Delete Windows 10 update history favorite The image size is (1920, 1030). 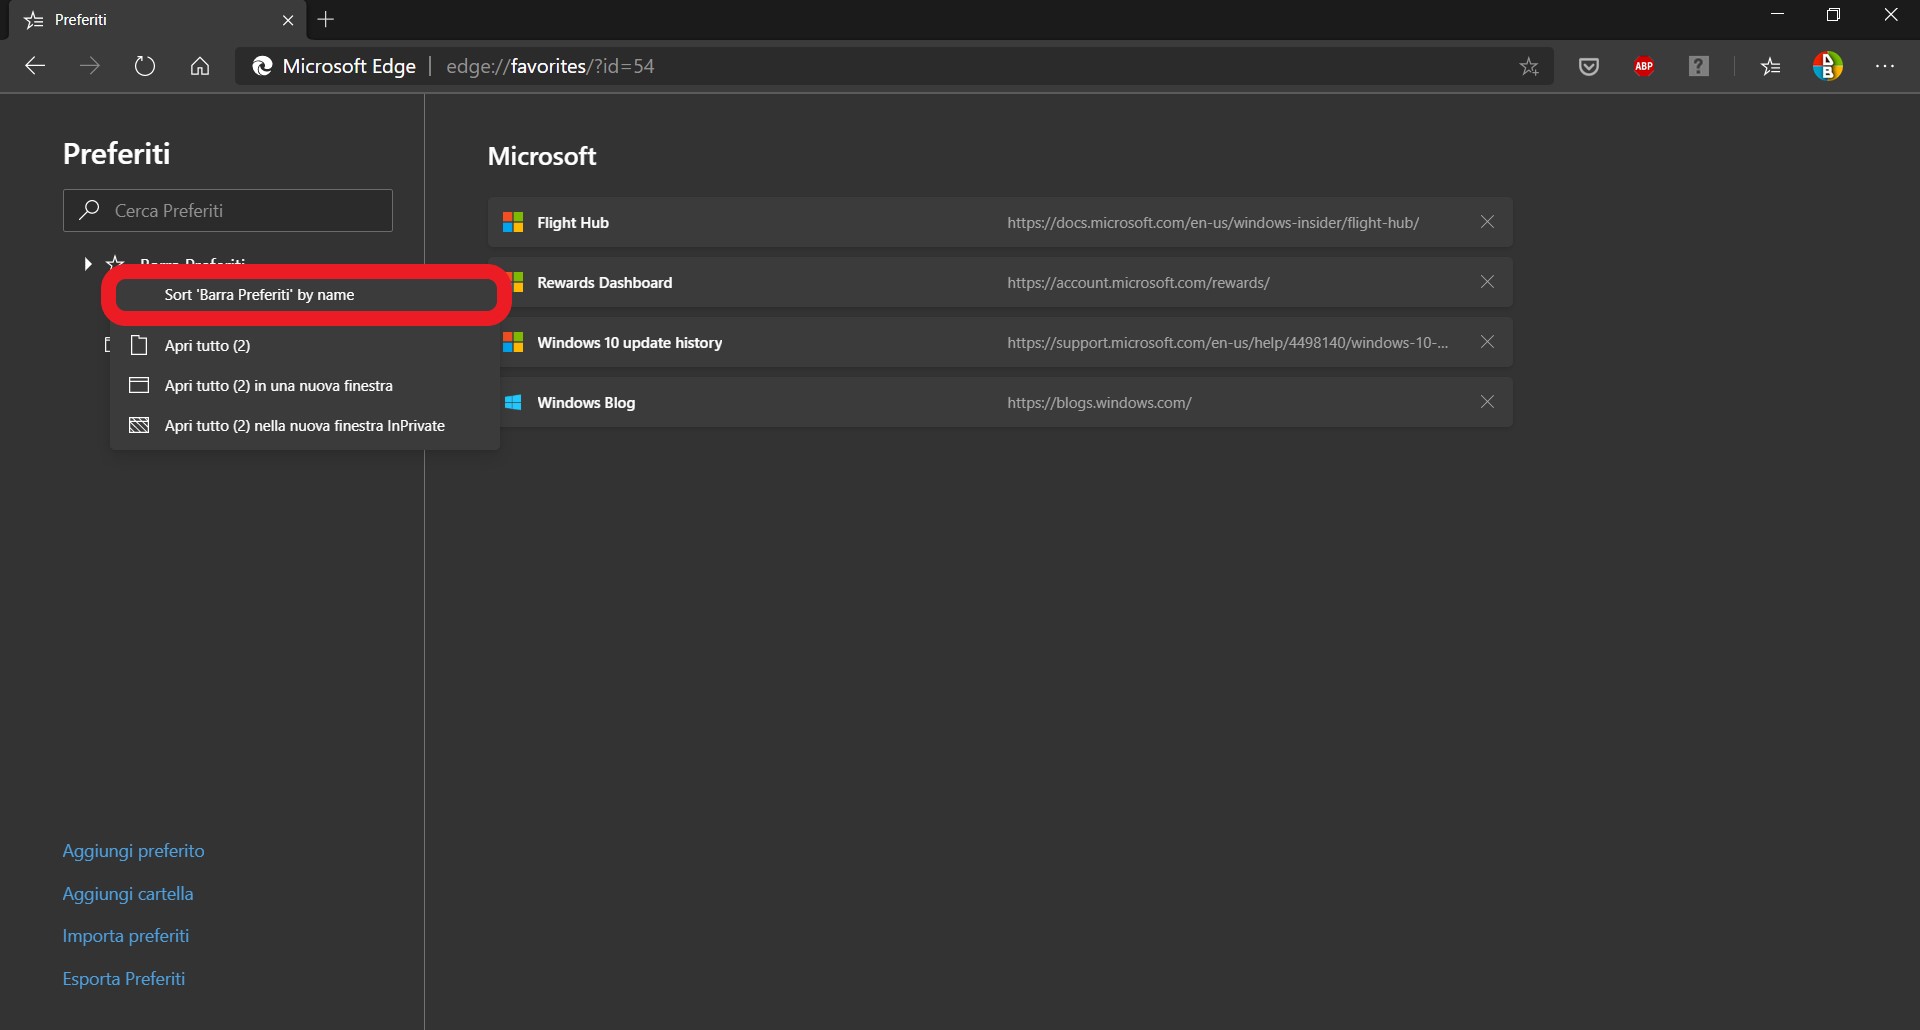[1487, 342]
